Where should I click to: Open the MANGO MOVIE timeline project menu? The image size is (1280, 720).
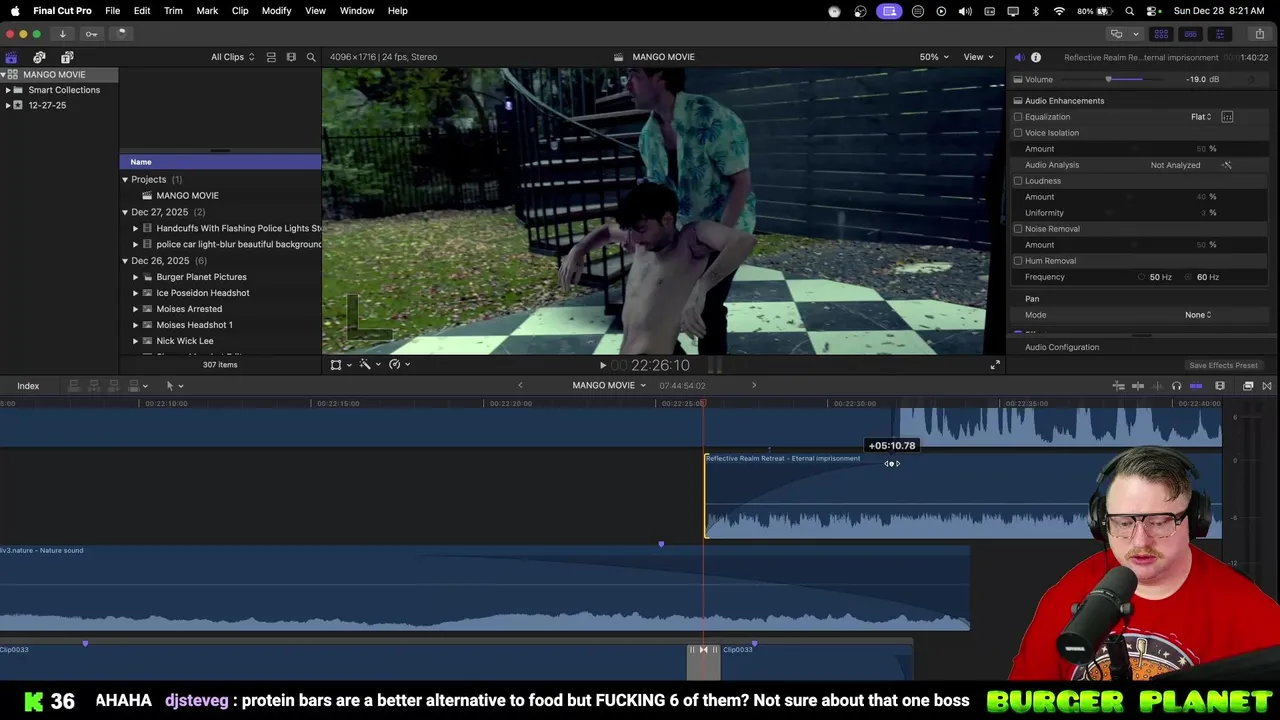[x=609, y=386]
